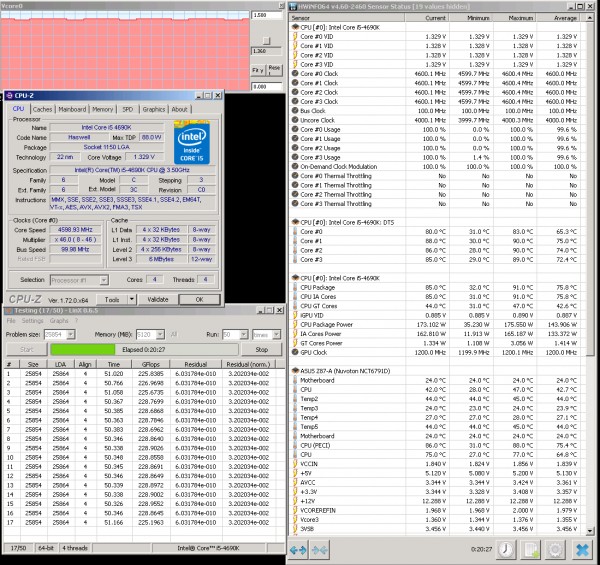
Task: Click the HWiNFO clock reset timer icon
Action: click(x=506, y=550)
